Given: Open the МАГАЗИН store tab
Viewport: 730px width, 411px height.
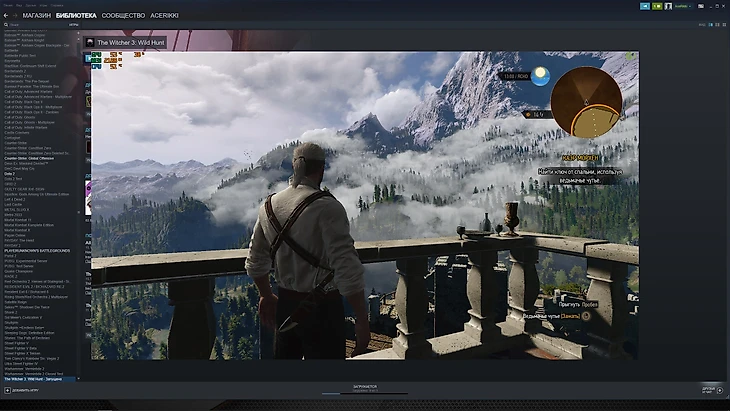Looking at the screenshot, I should click(x=36, y=15).
